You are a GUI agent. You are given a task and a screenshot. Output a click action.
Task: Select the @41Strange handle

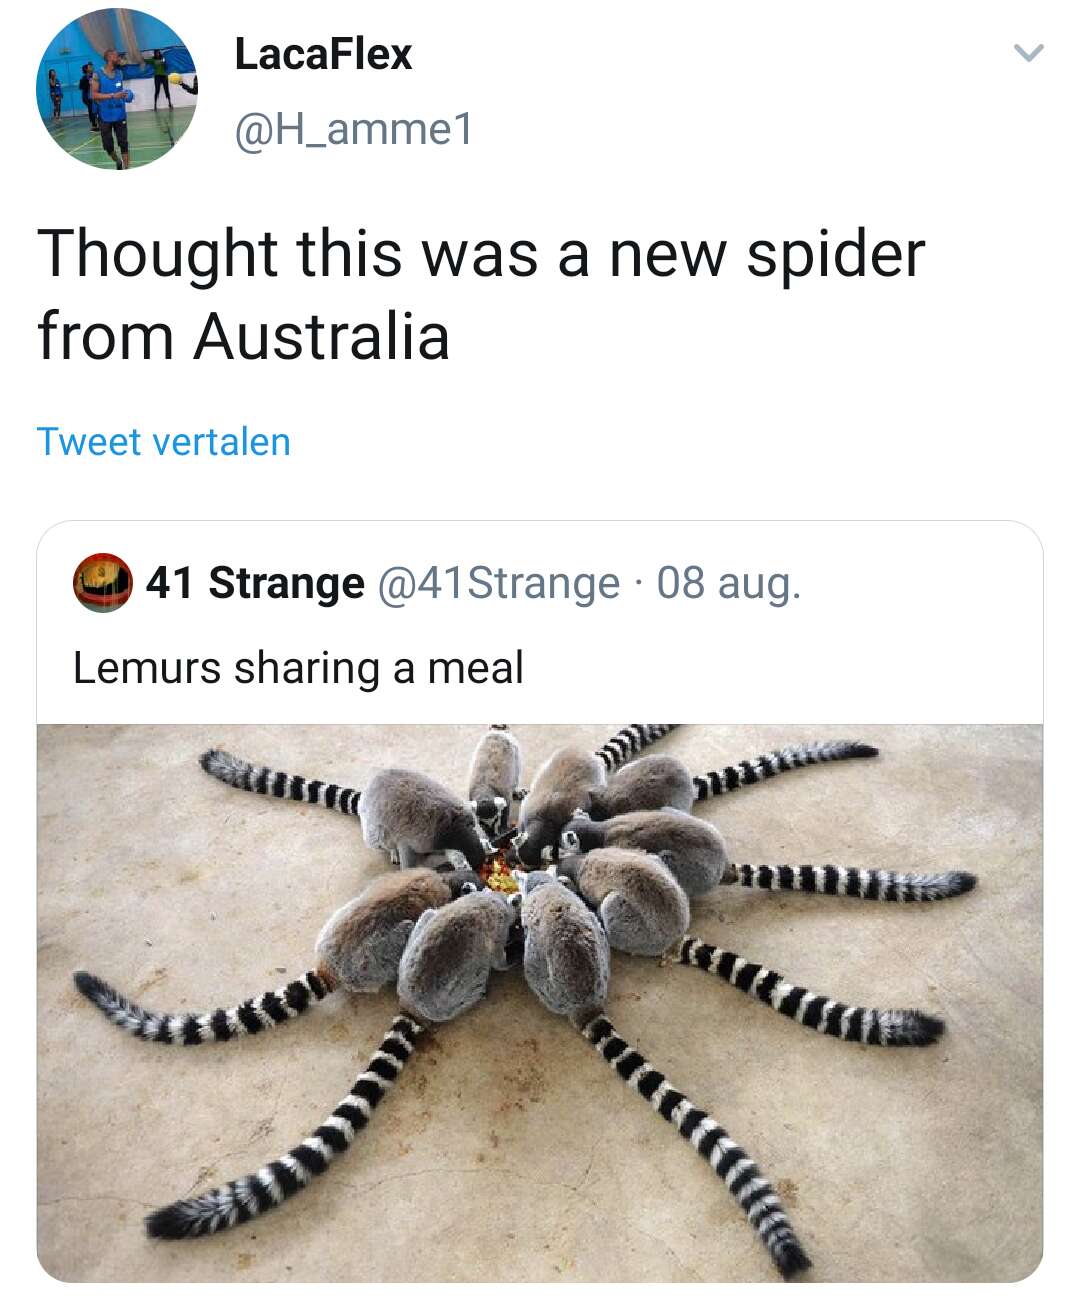498,583
